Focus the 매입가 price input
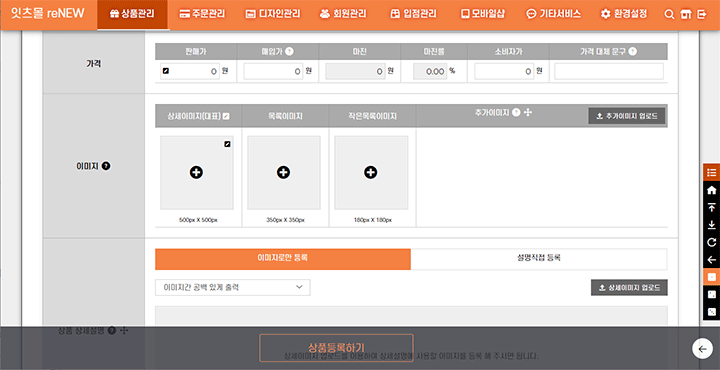This screenshot has width=720, height=370. (x=273, y=71)
